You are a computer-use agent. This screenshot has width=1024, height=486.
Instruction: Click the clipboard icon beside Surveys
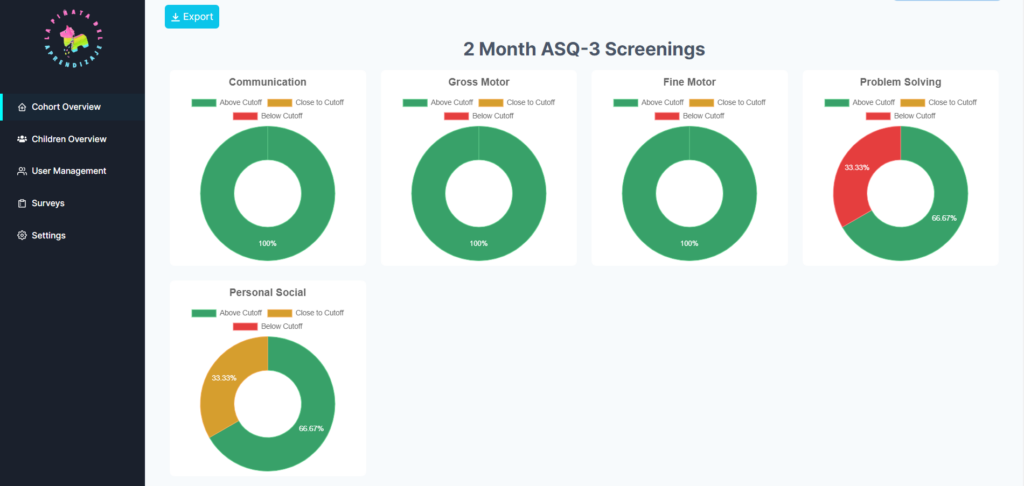(22, 203)
